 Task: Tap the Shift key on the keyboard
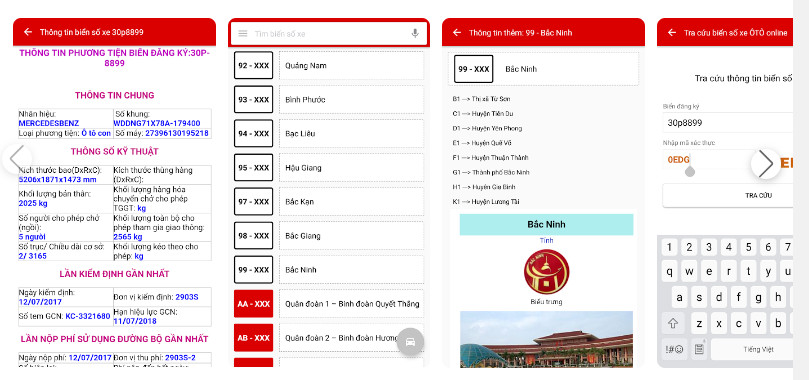[673, 323]
